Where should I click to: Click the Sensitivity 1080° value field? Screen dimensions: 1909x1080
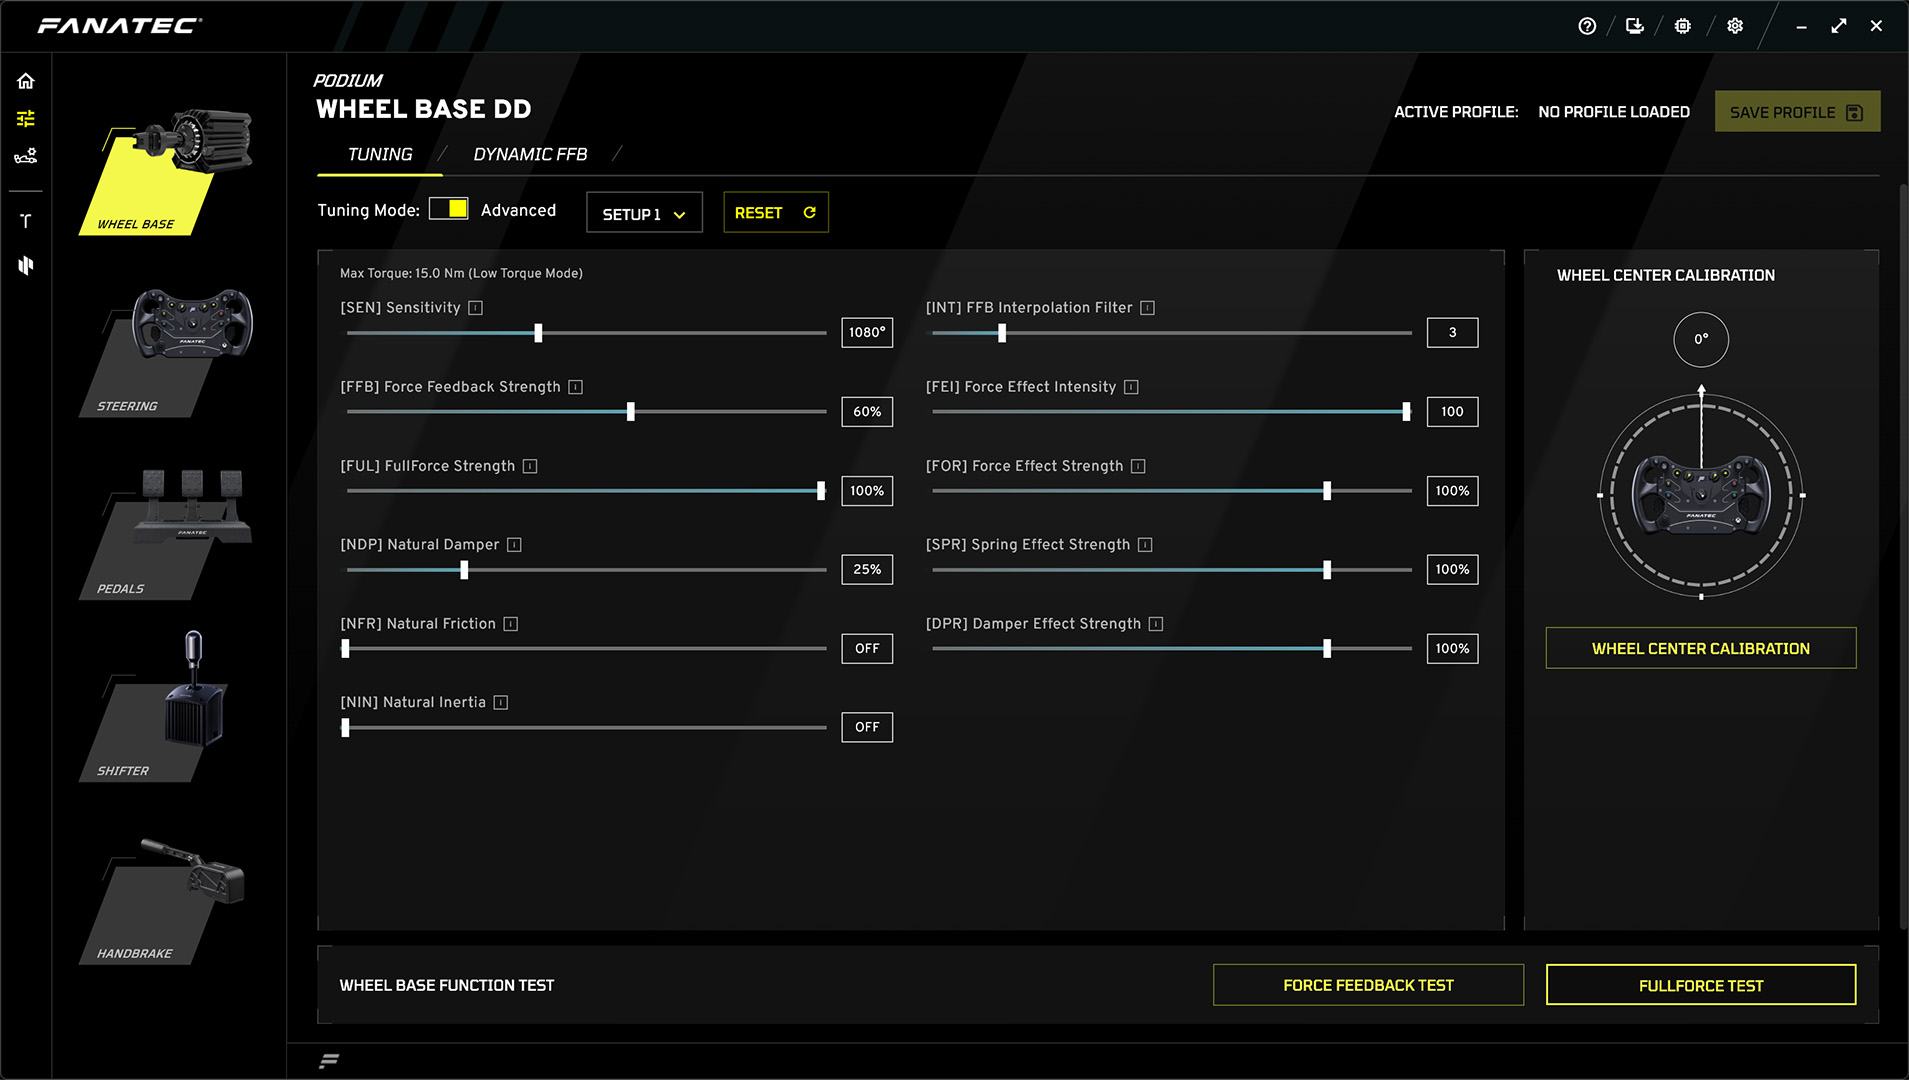[867, 333]
